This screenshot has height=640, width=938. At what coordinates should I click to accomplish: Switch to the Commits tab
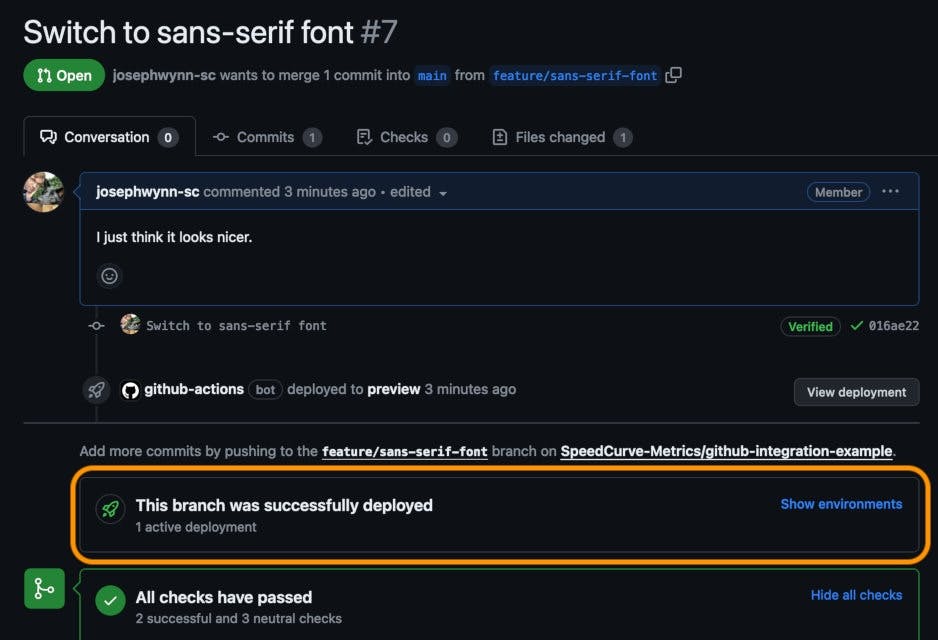[266, 137]
